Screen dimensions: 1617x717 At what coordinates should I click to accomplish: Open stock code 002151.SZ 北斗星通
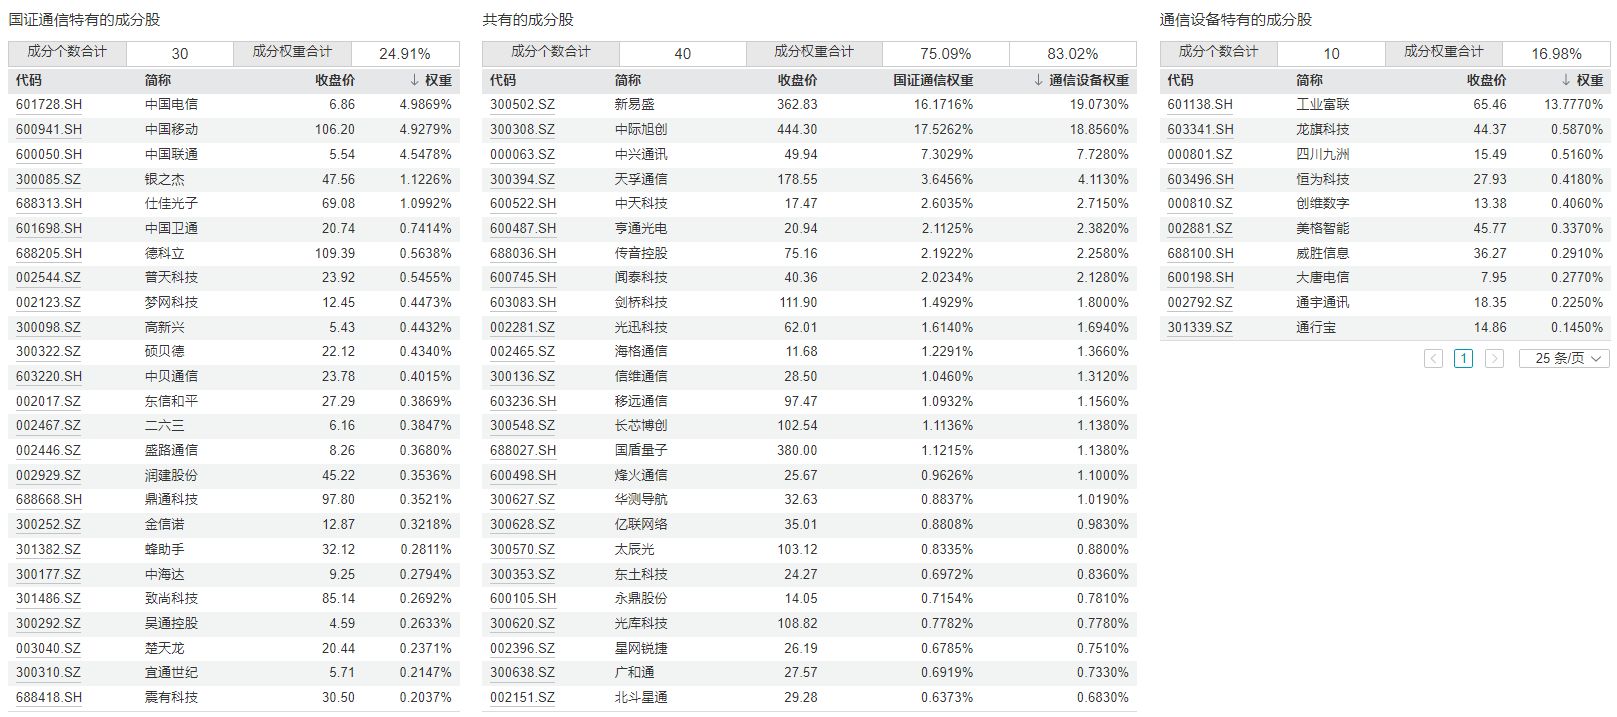click(522, 697)
